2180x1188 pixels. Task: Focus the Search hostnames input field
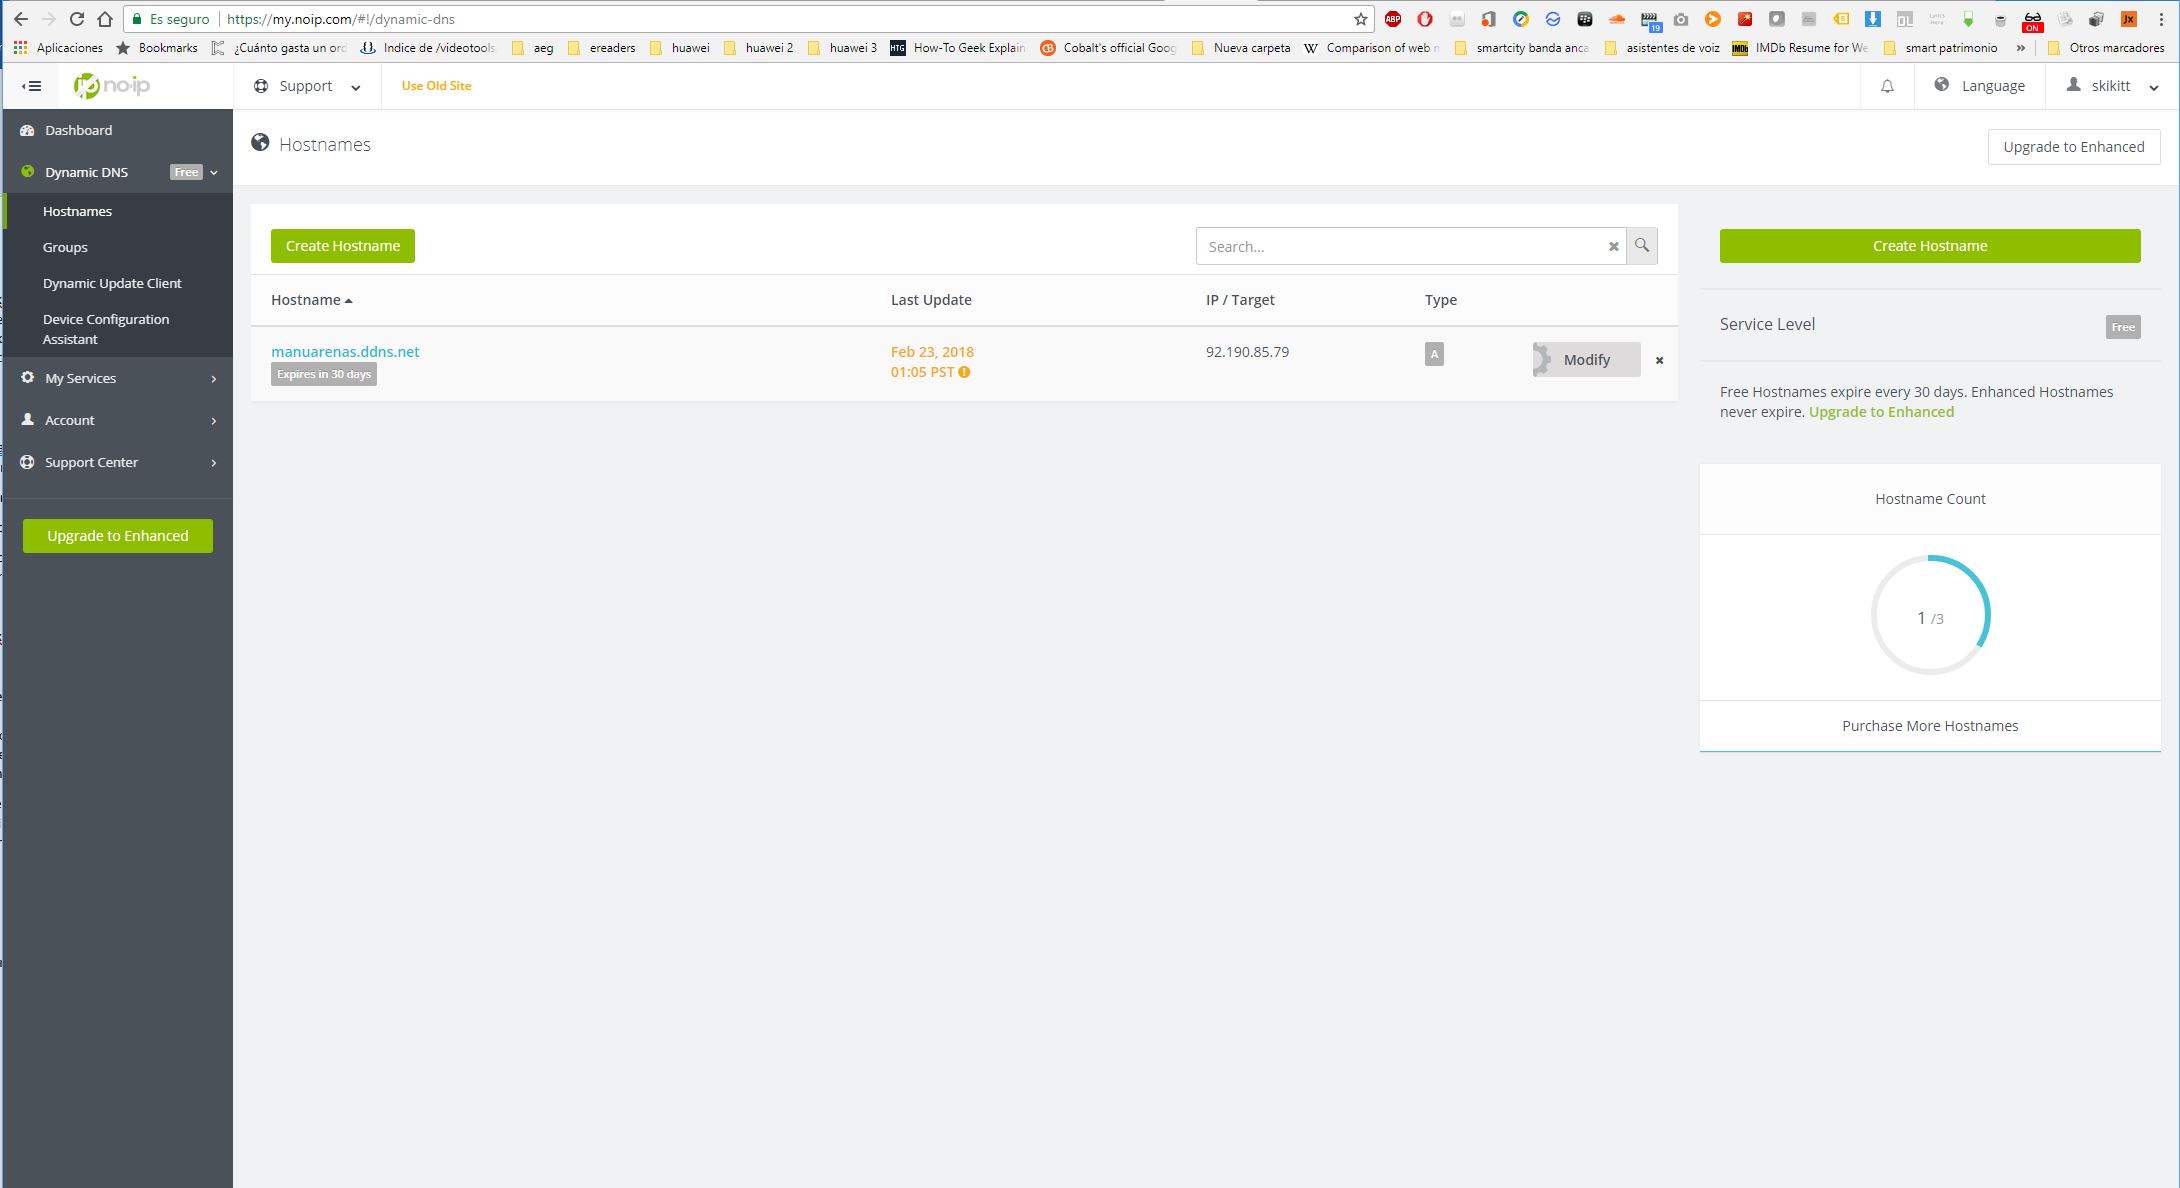(x=1400, y=247)
